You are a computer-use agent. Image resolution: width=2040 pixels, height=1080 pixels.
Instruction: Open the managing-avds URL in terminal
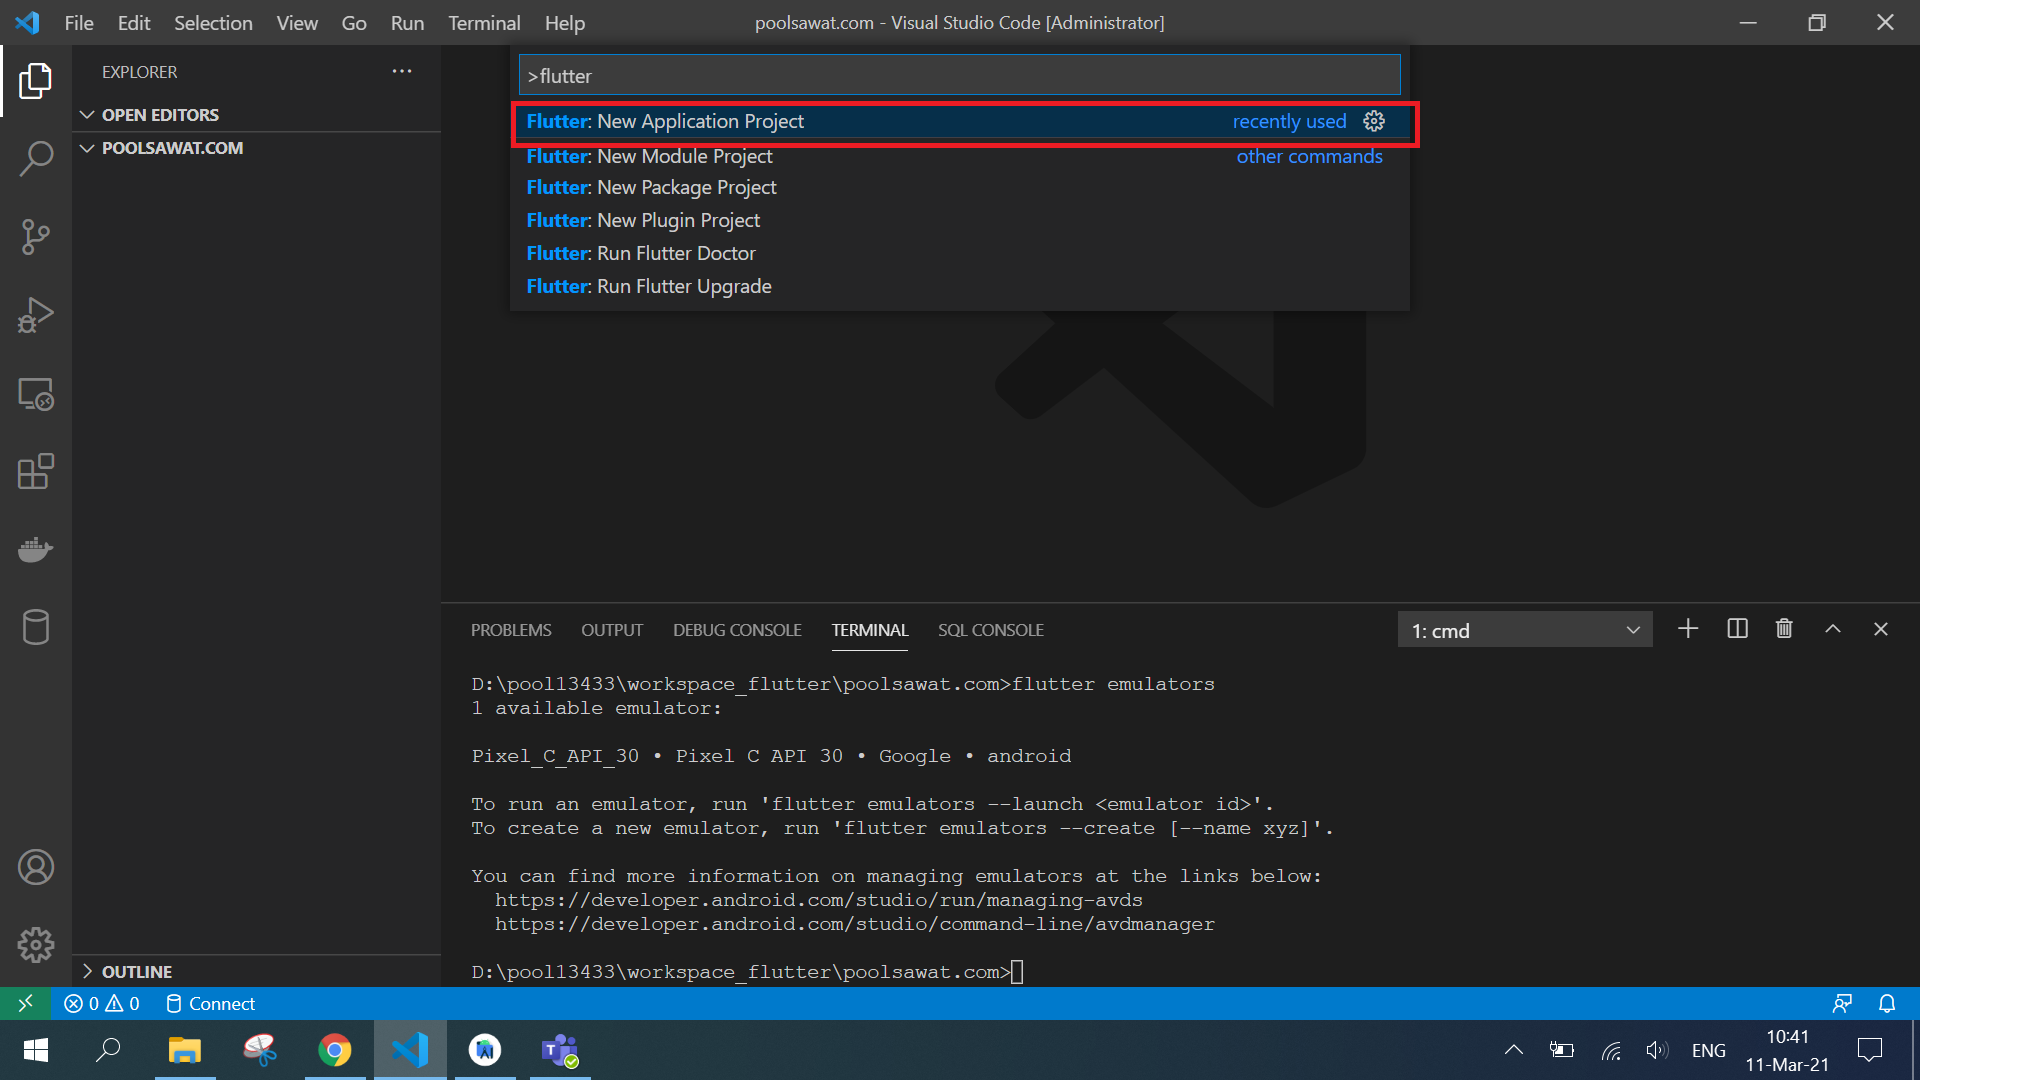point(819,900)
